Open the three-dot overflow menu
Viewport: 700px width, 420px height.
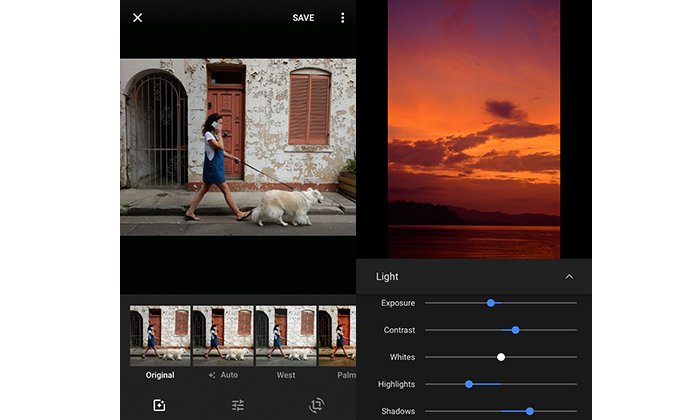pos(342,18)
